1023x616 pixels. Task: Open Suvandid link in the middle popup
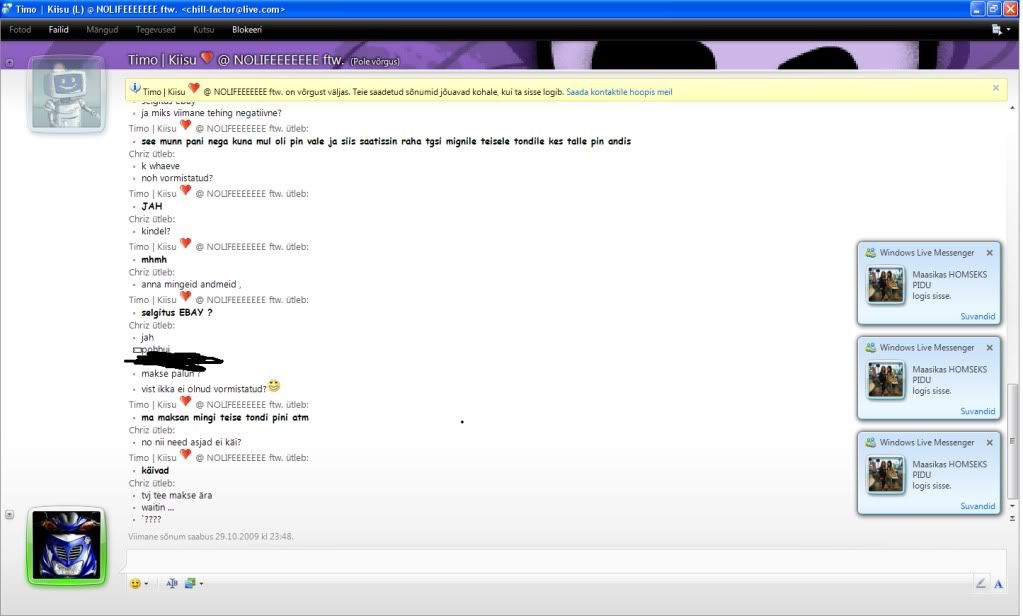click(x=977, y=411)
